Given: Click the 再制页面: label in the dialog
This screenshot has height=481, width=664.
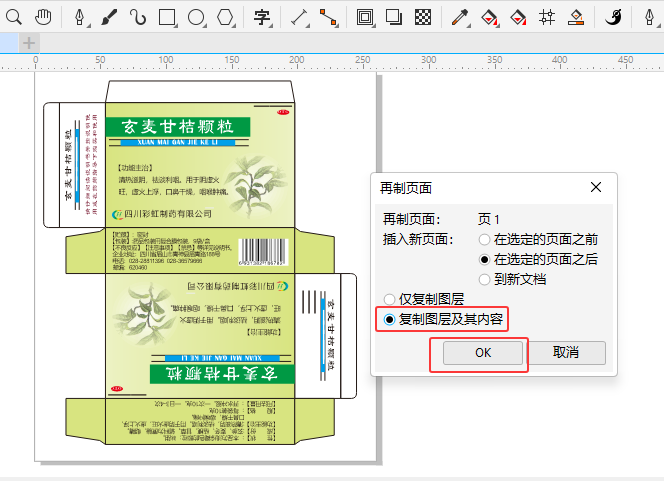Looking at the screenshot, I should 412,219.
